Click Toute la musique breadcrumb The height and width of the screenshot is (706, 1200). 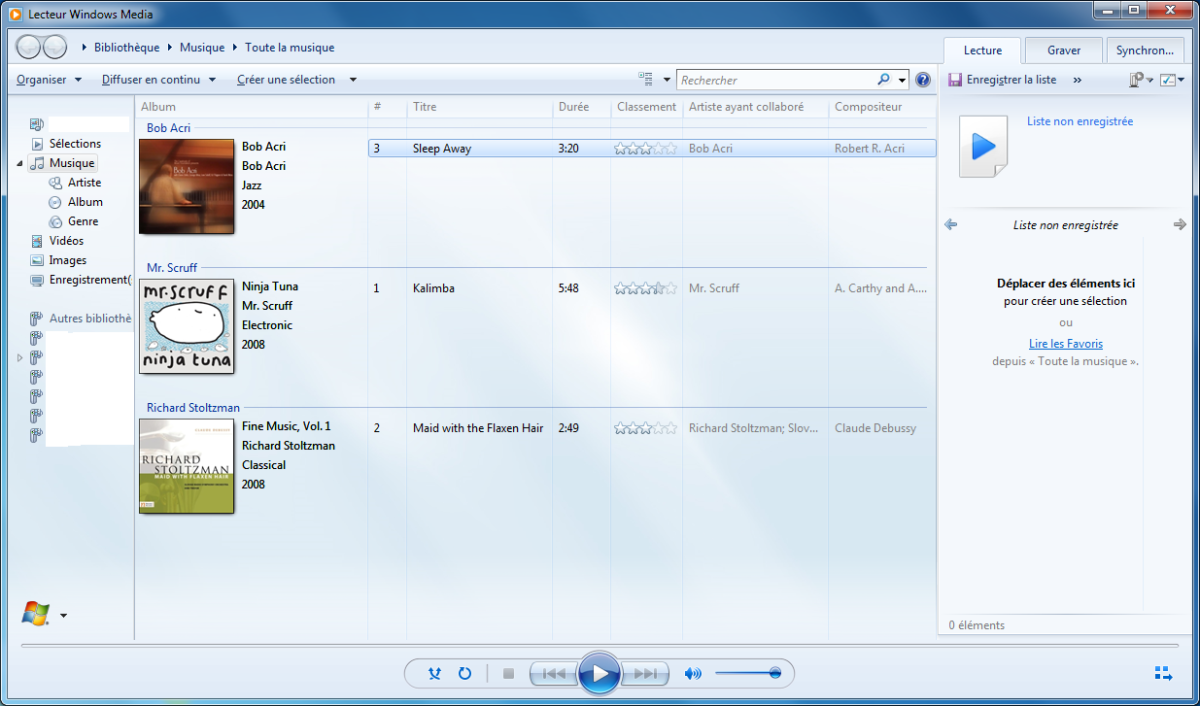(x=290, y=47)
